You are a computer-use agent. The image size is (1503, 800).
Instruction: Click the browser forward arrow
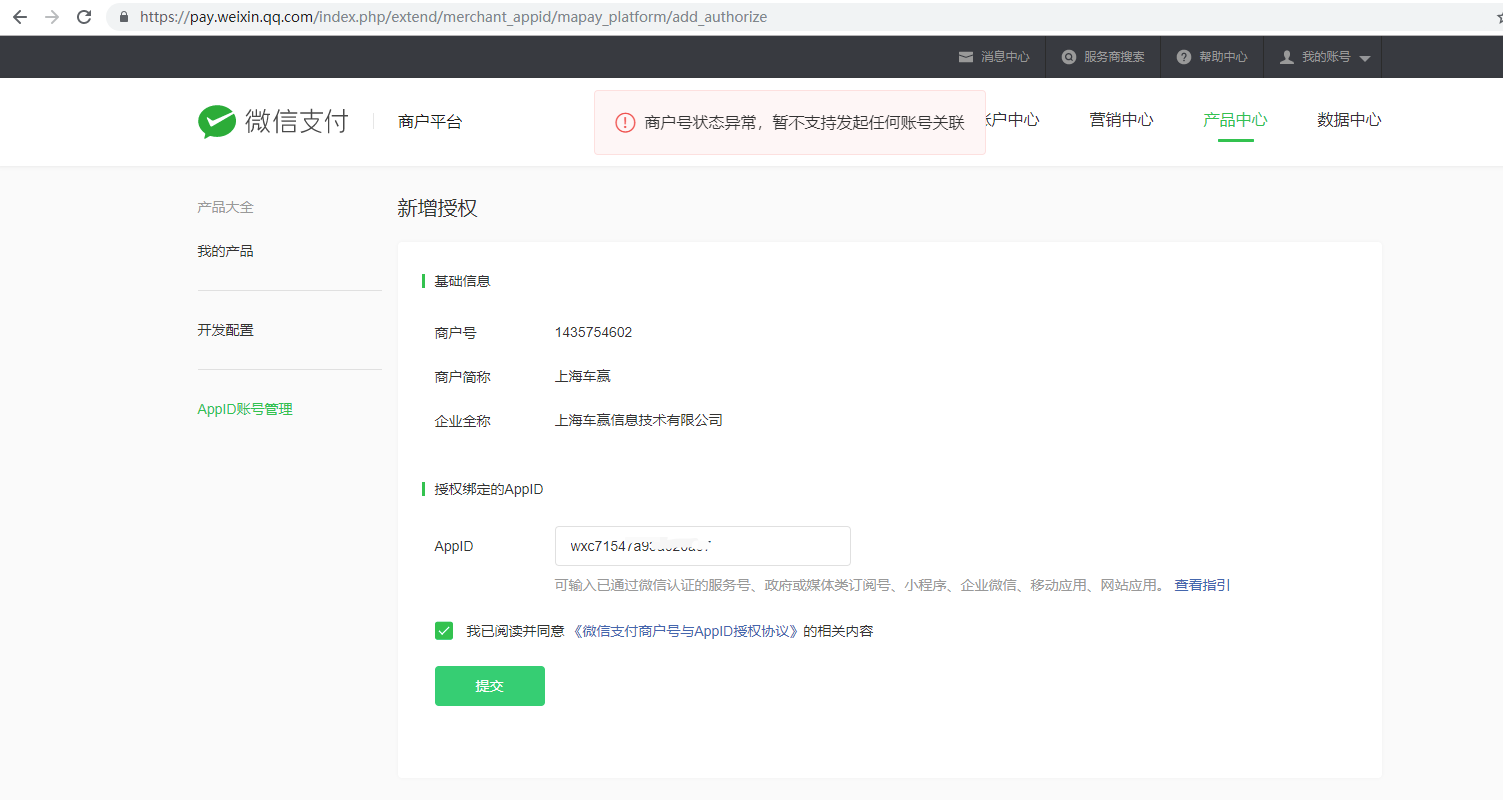[x=52, y=17]
